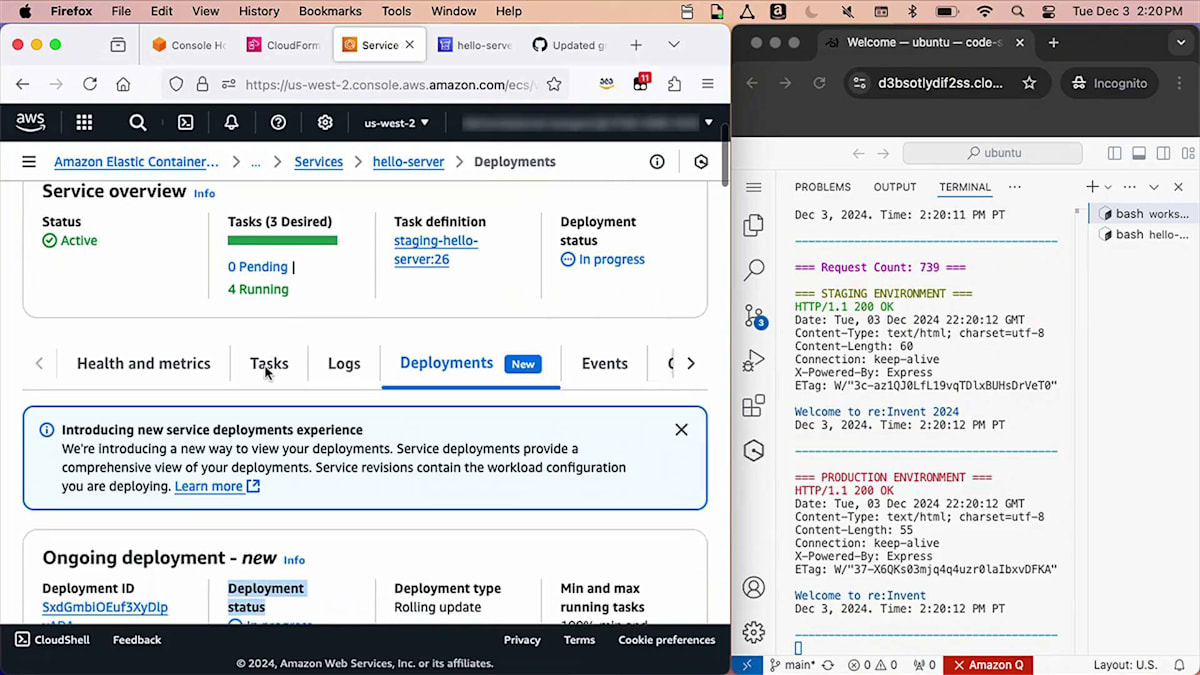Bookmark this page with the Firefox star

pyautogui.click(x=554, y=84)
